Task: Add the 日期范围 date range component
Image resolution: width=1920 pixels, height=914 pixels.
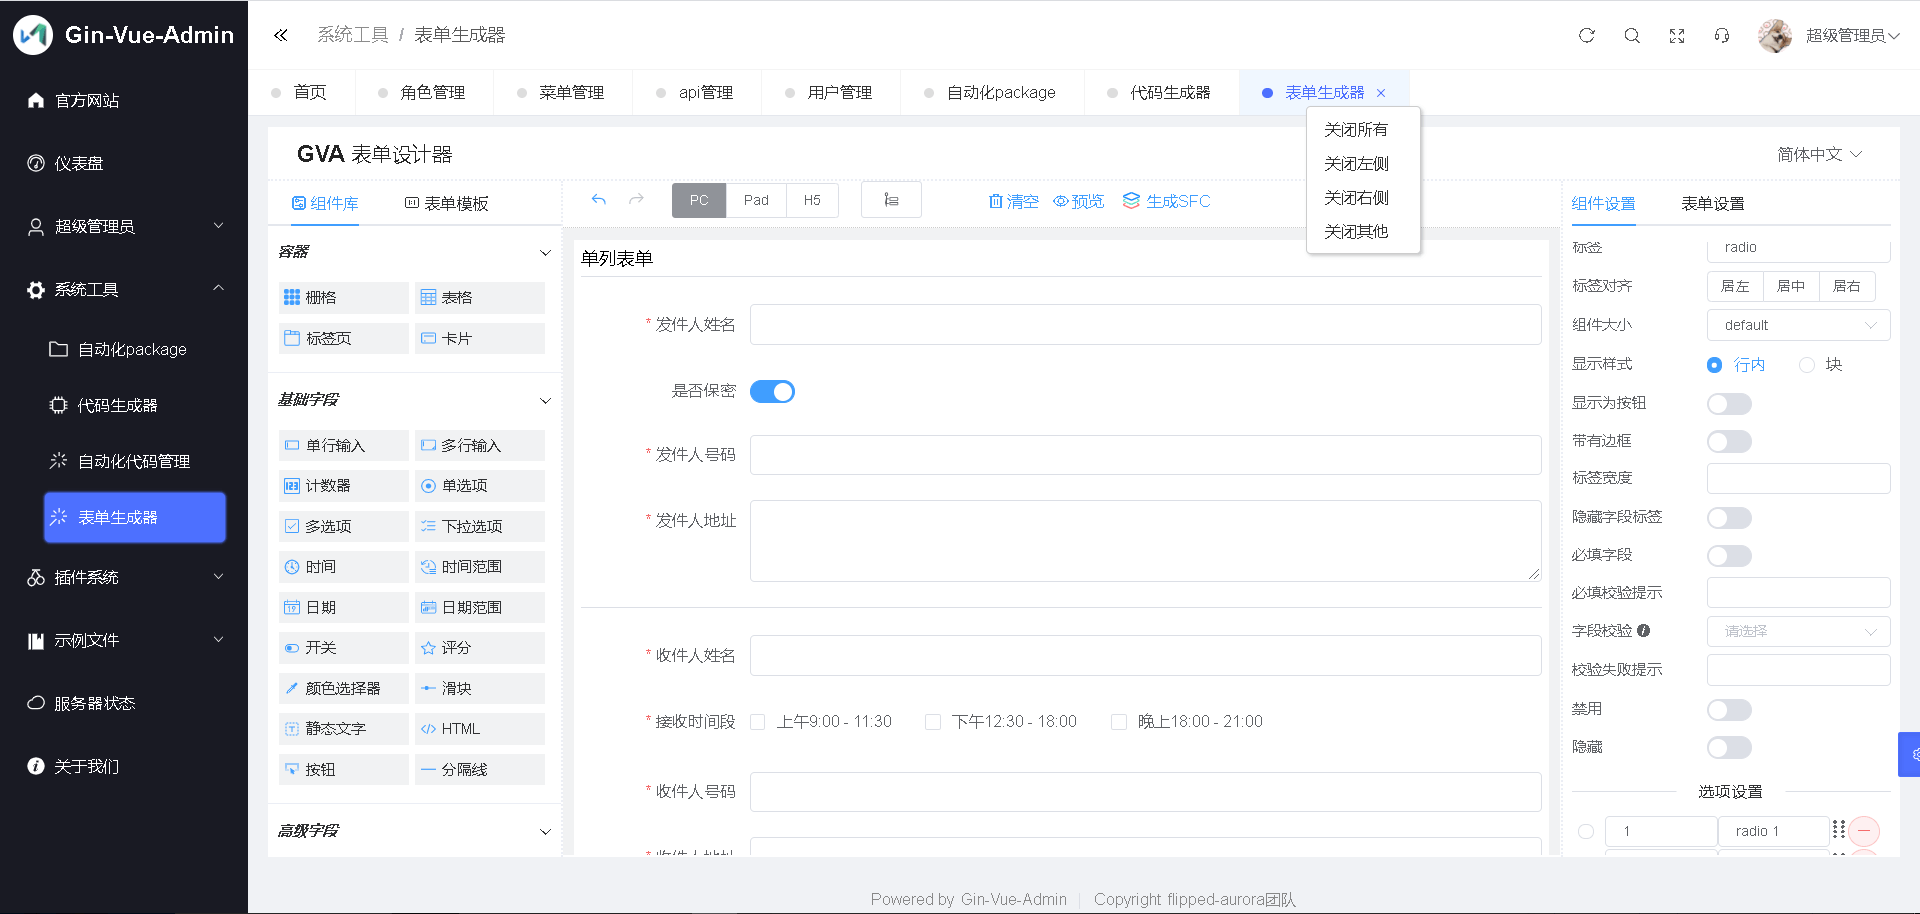Action: click(480, 607)
